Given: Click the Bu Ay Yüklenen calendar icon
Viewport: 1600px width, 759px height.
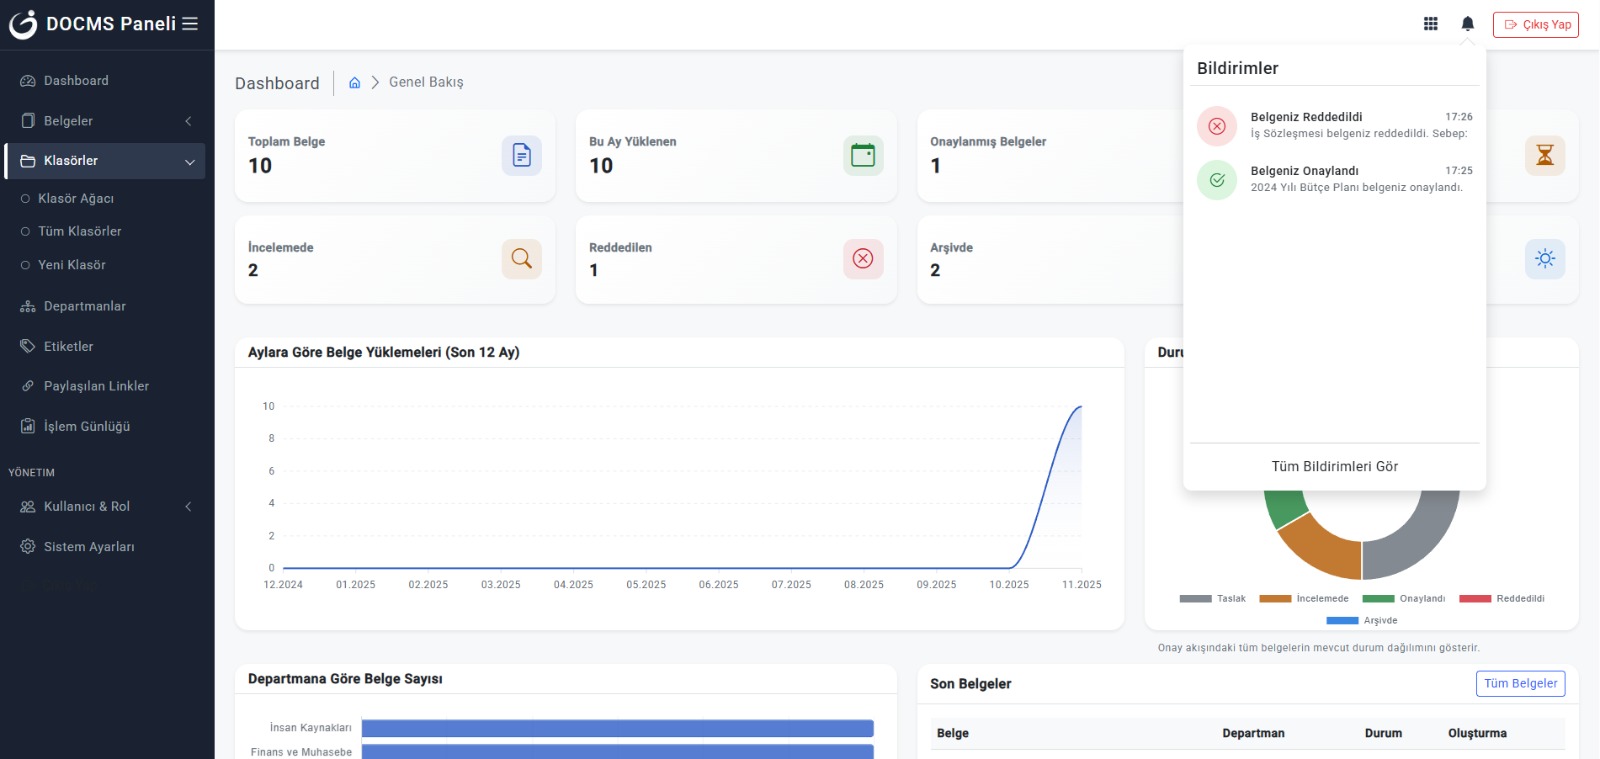Looking at the screenshot, I should [862, 155].
